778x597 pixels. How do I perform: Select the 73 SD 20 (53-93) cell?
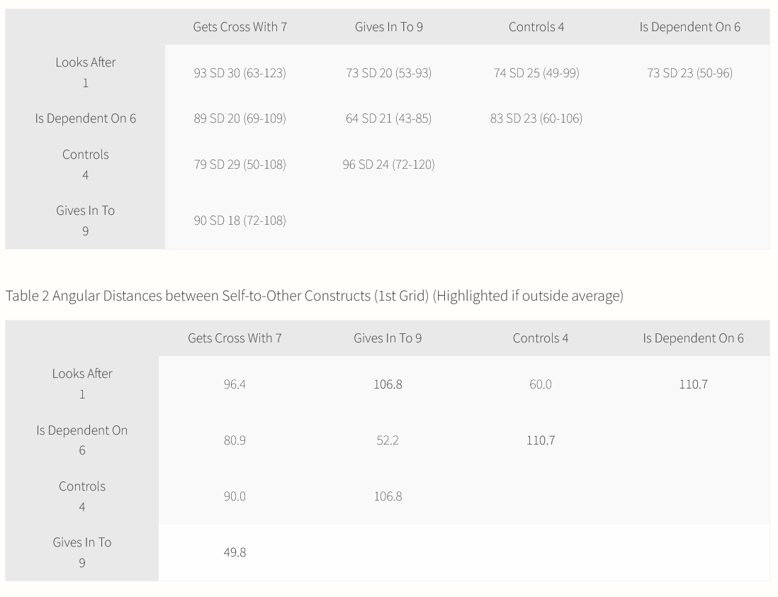[389, 73]
